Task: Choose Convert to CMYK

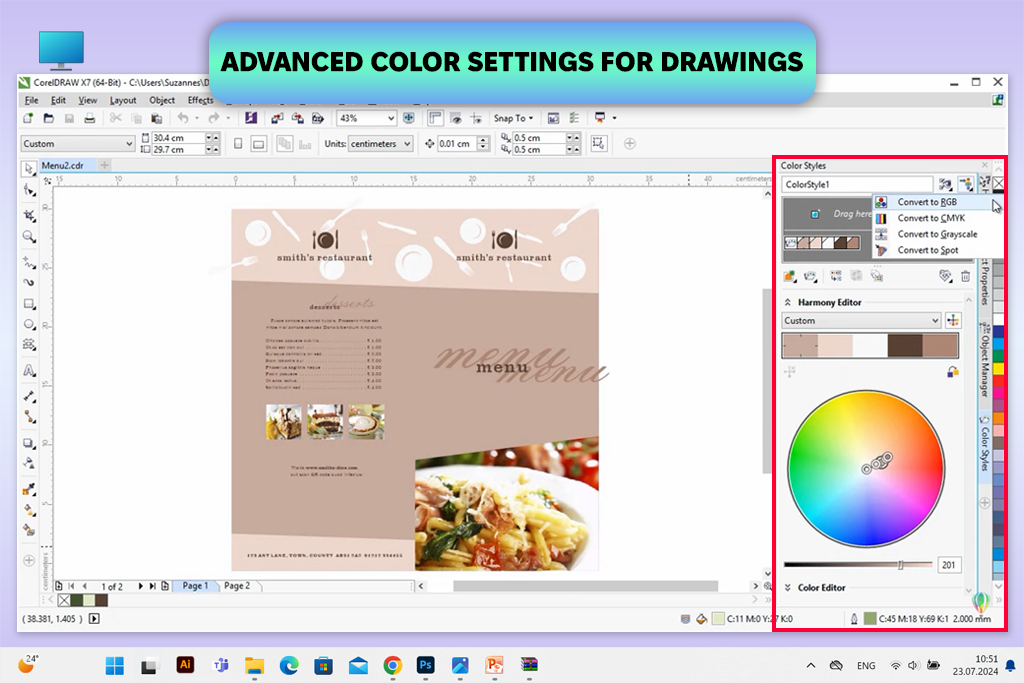Action: tap(938, 218)
